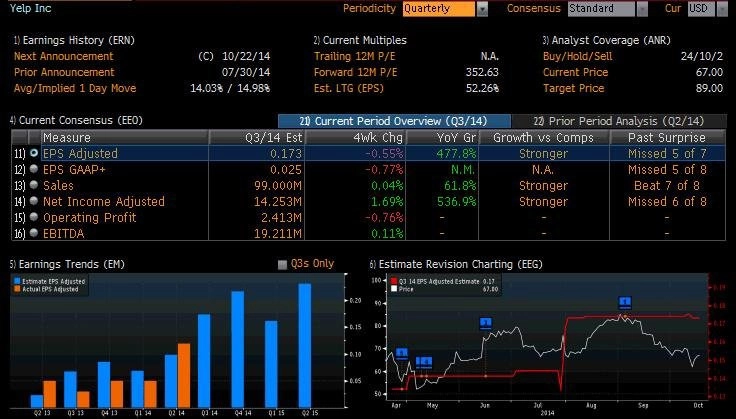
Task: Select the Consensus field showing Standard
Action: pos(601,9)
